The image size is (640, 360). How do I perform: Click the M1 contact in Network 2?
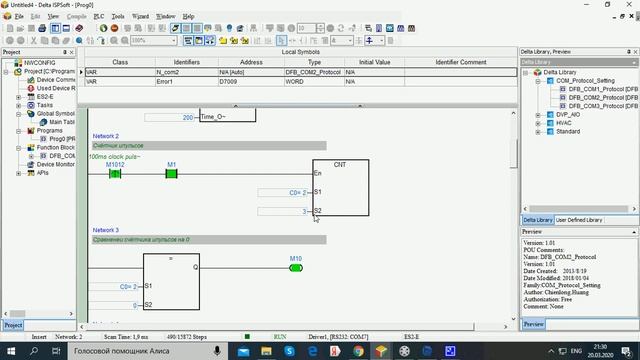coord(171,174)
